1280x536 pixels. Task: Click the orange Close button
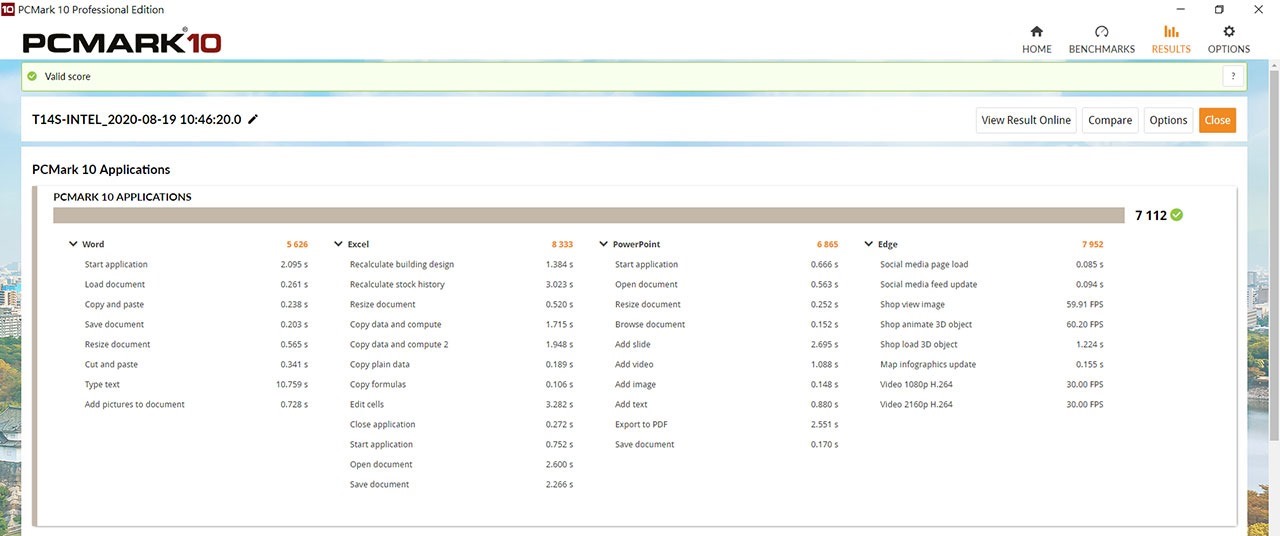point(1217,120)
